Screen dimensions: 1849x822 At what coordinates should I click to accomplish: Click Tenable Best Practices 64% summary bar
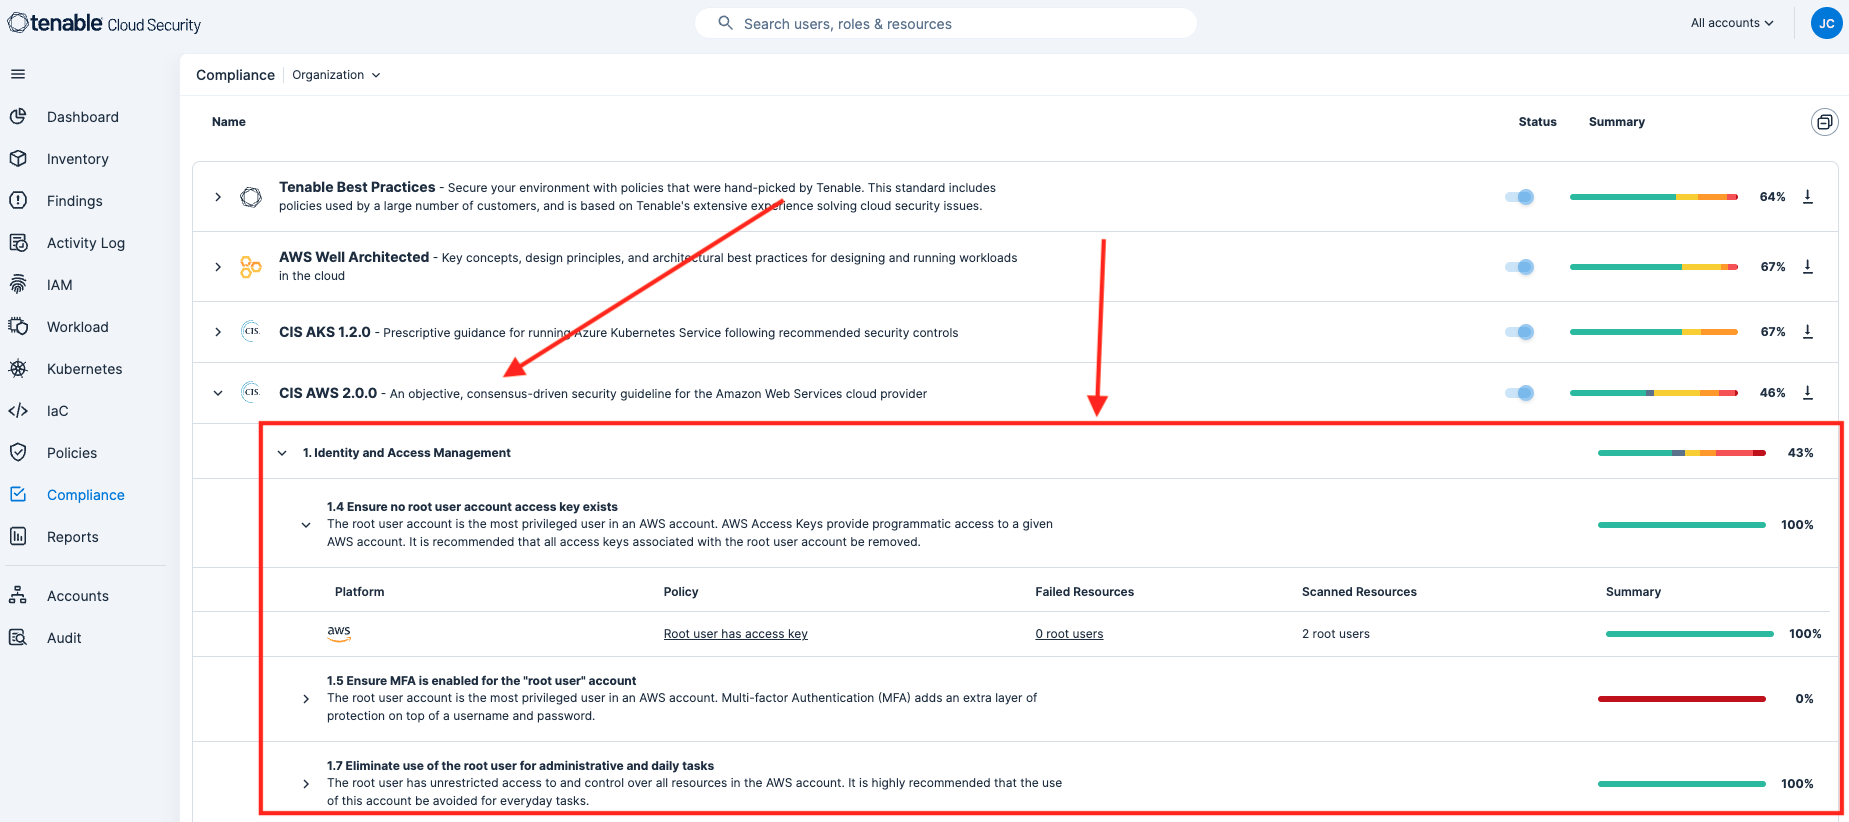point(1654,197)
